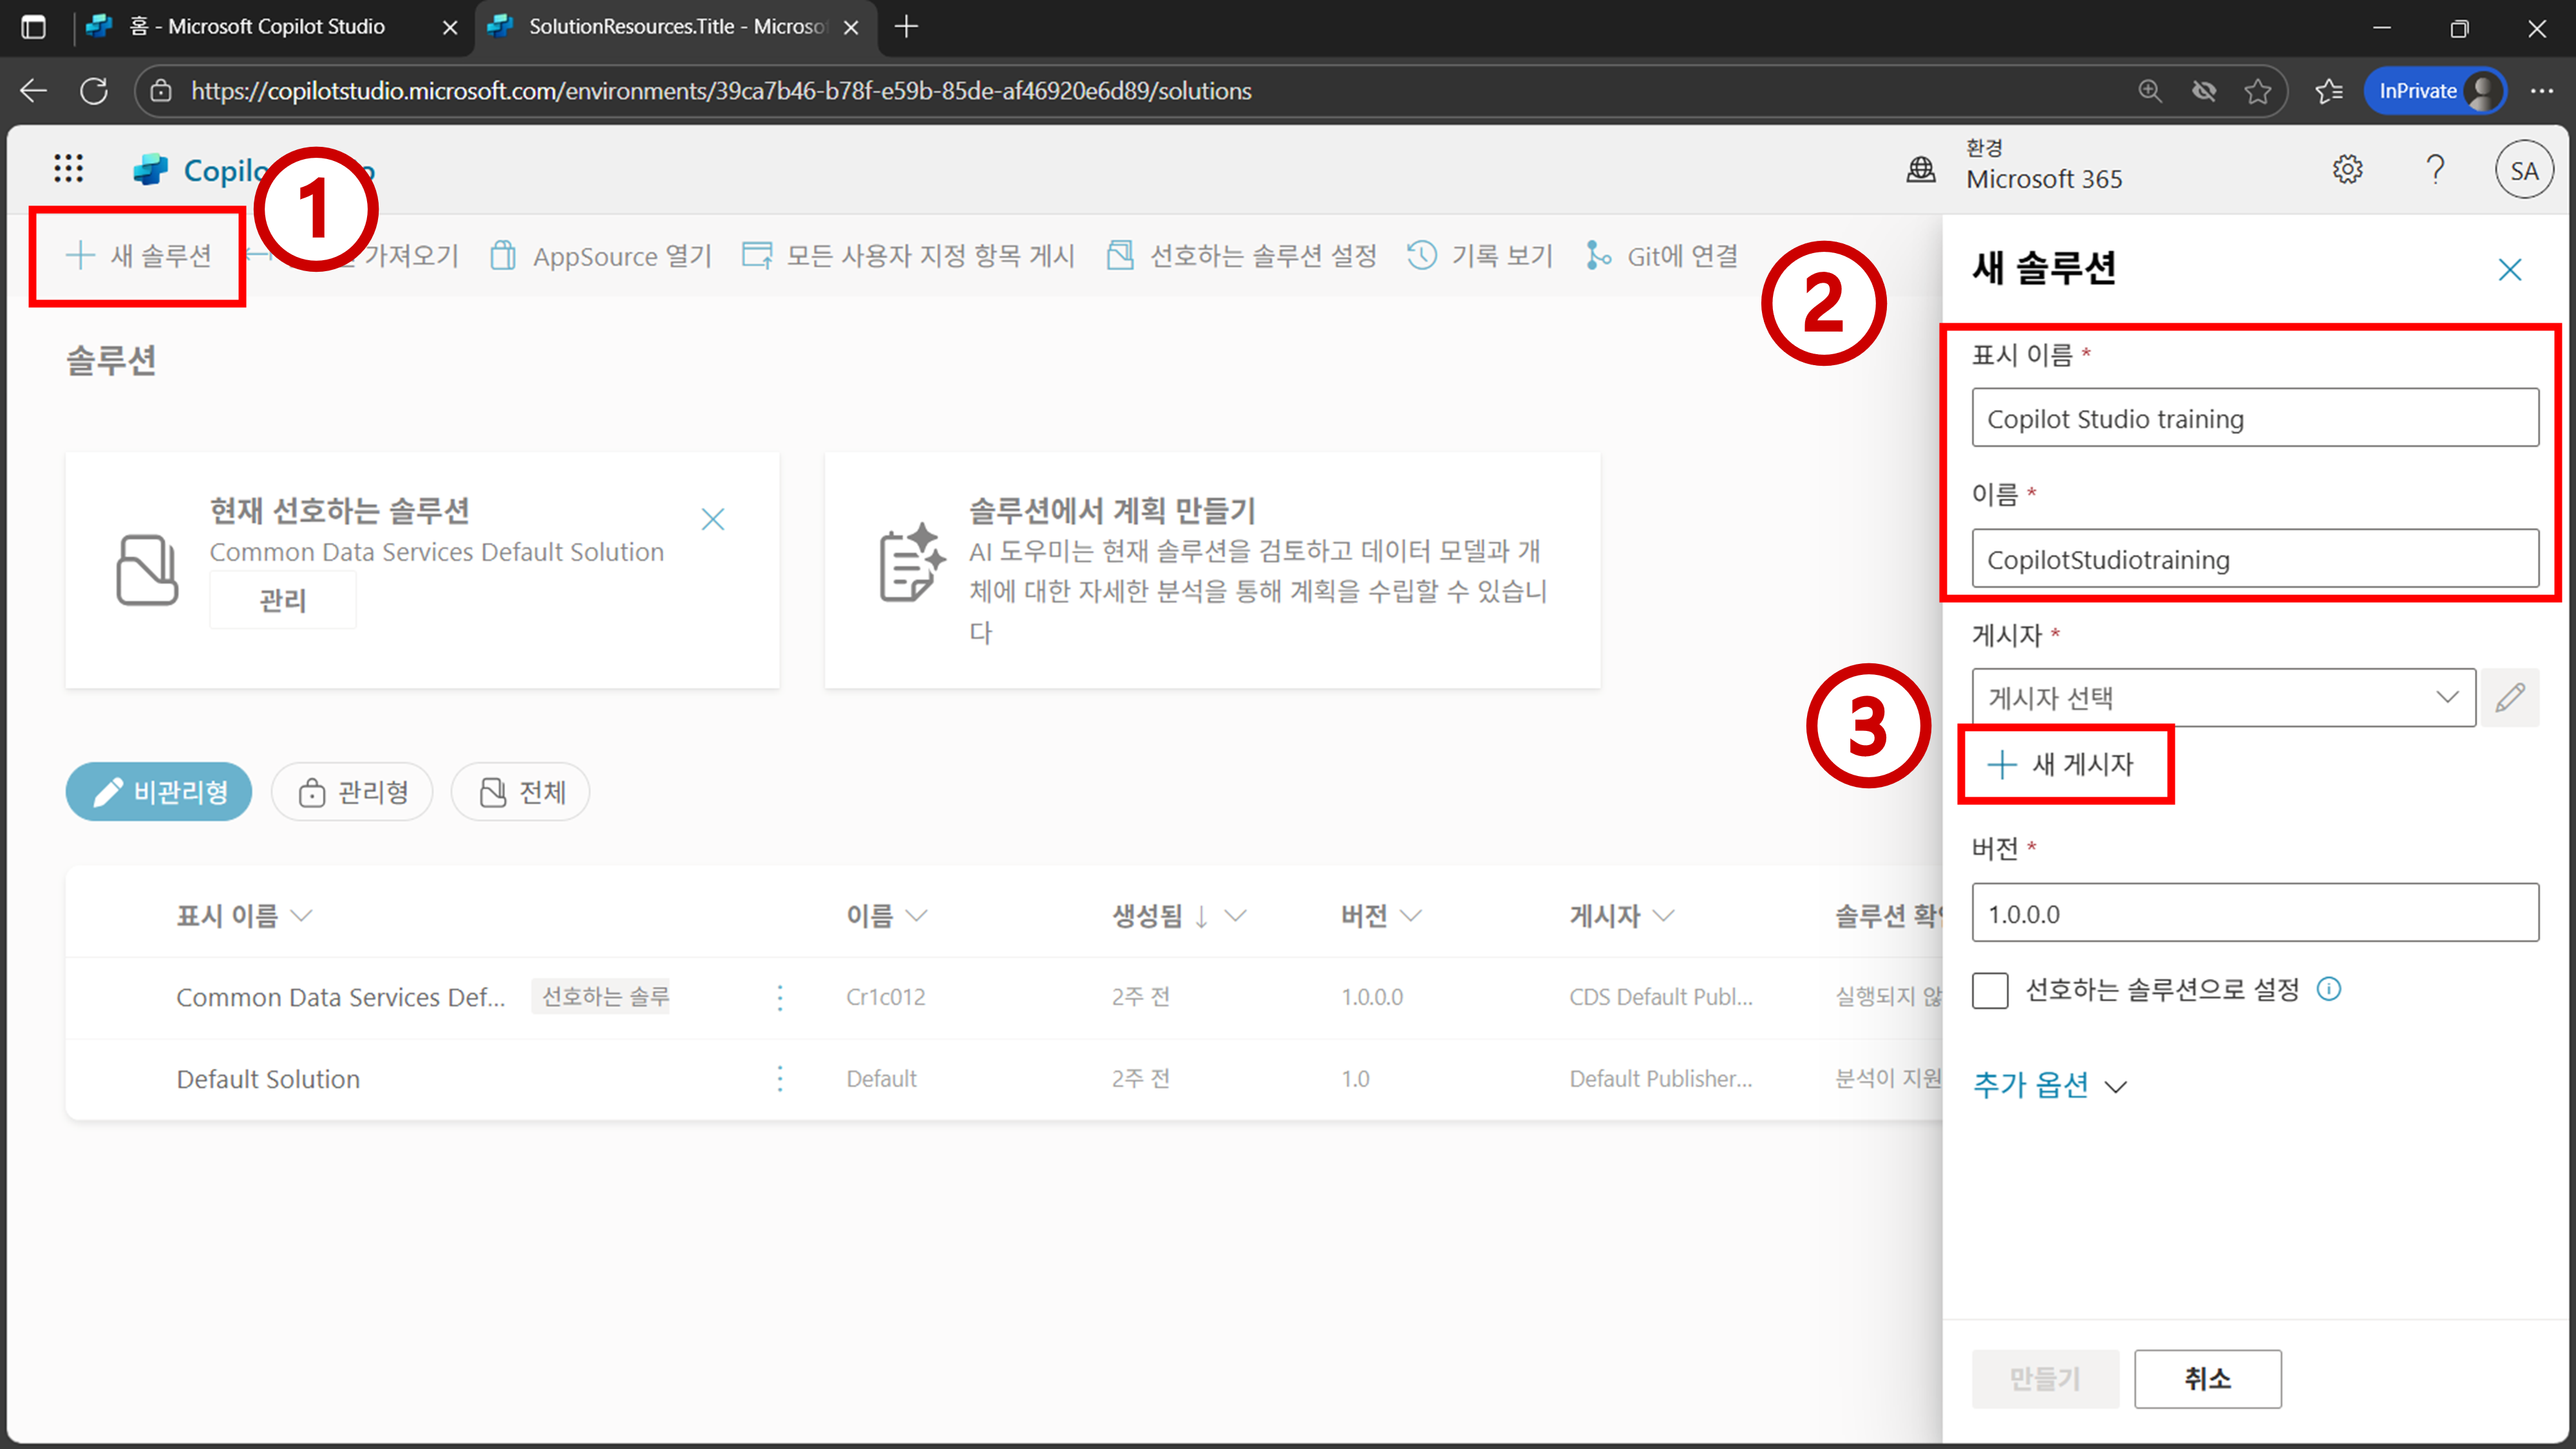The image size is (2576, 1449).
Task: Open AppSource from the toolbar
Action: 600,256
